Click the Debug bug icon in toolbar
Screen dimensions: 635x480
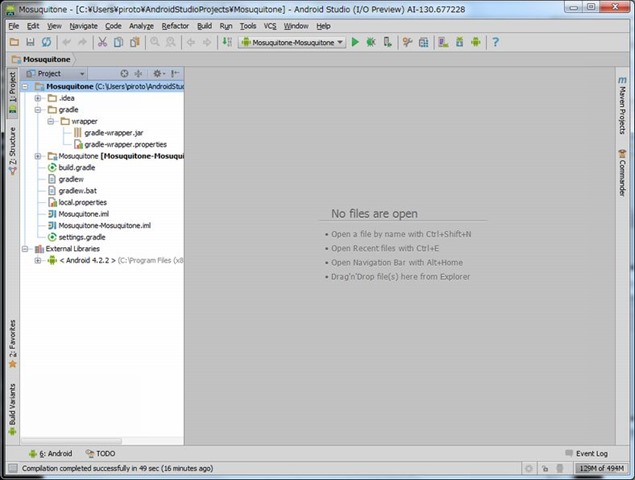pos(371,42)
